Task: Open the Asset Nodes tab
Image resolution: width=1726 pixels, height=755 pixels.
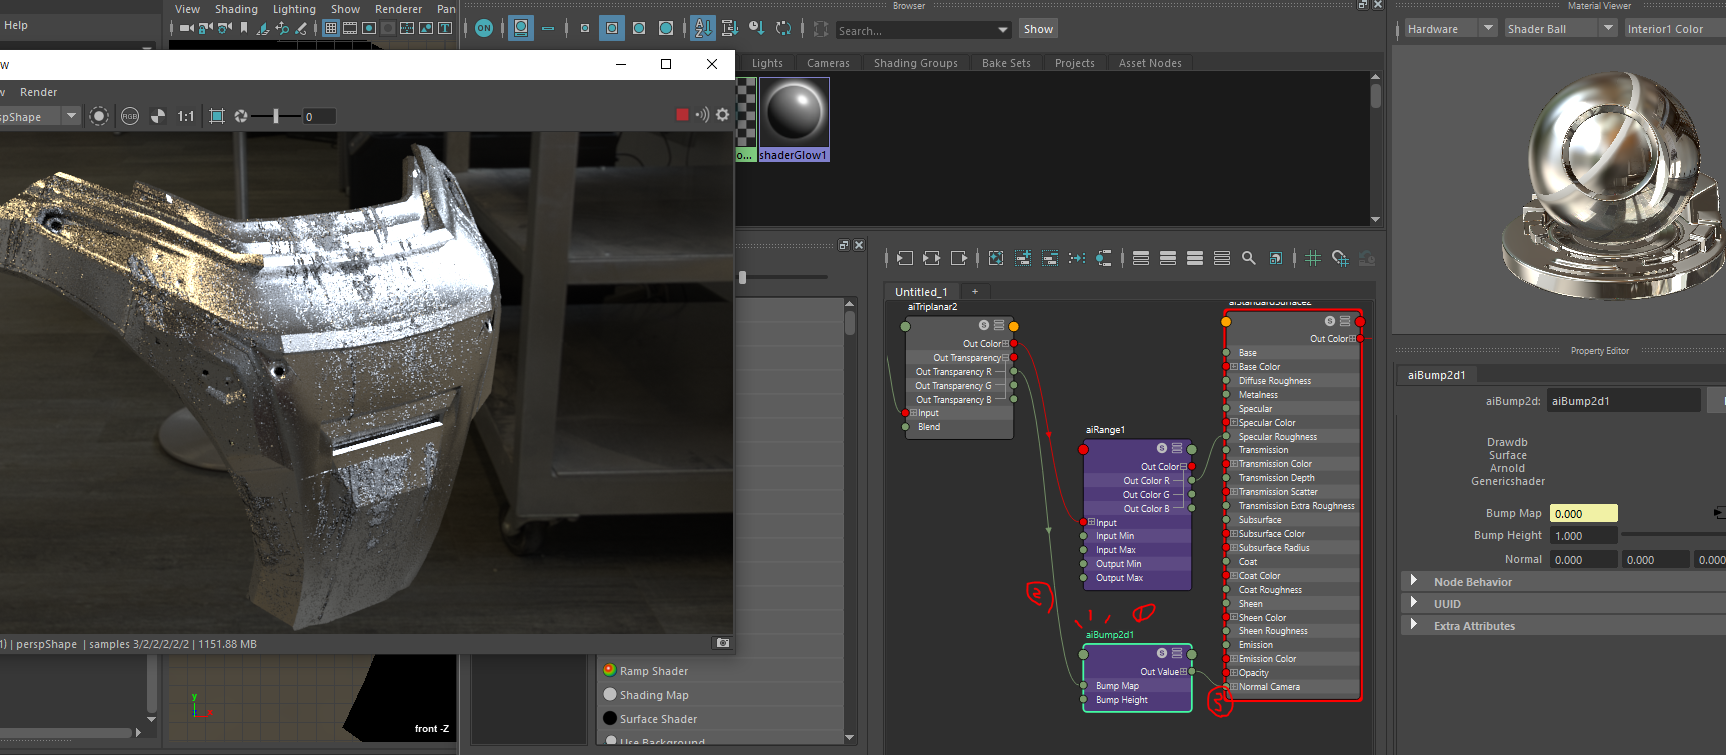Action: (1150, 63)
